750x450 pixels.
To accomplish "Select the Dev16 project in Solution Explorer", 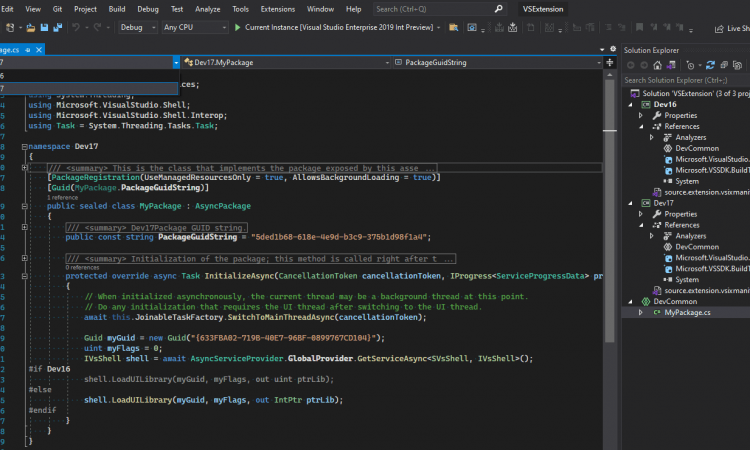I will point(665,105).
